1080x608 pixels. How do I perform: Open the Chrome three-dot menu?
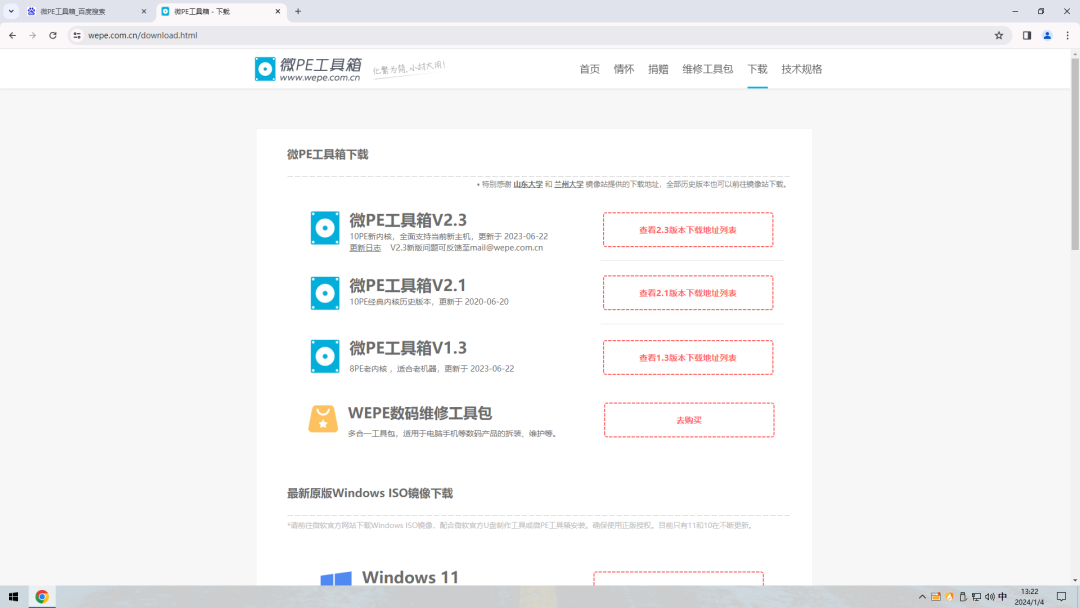(1068, 35)
